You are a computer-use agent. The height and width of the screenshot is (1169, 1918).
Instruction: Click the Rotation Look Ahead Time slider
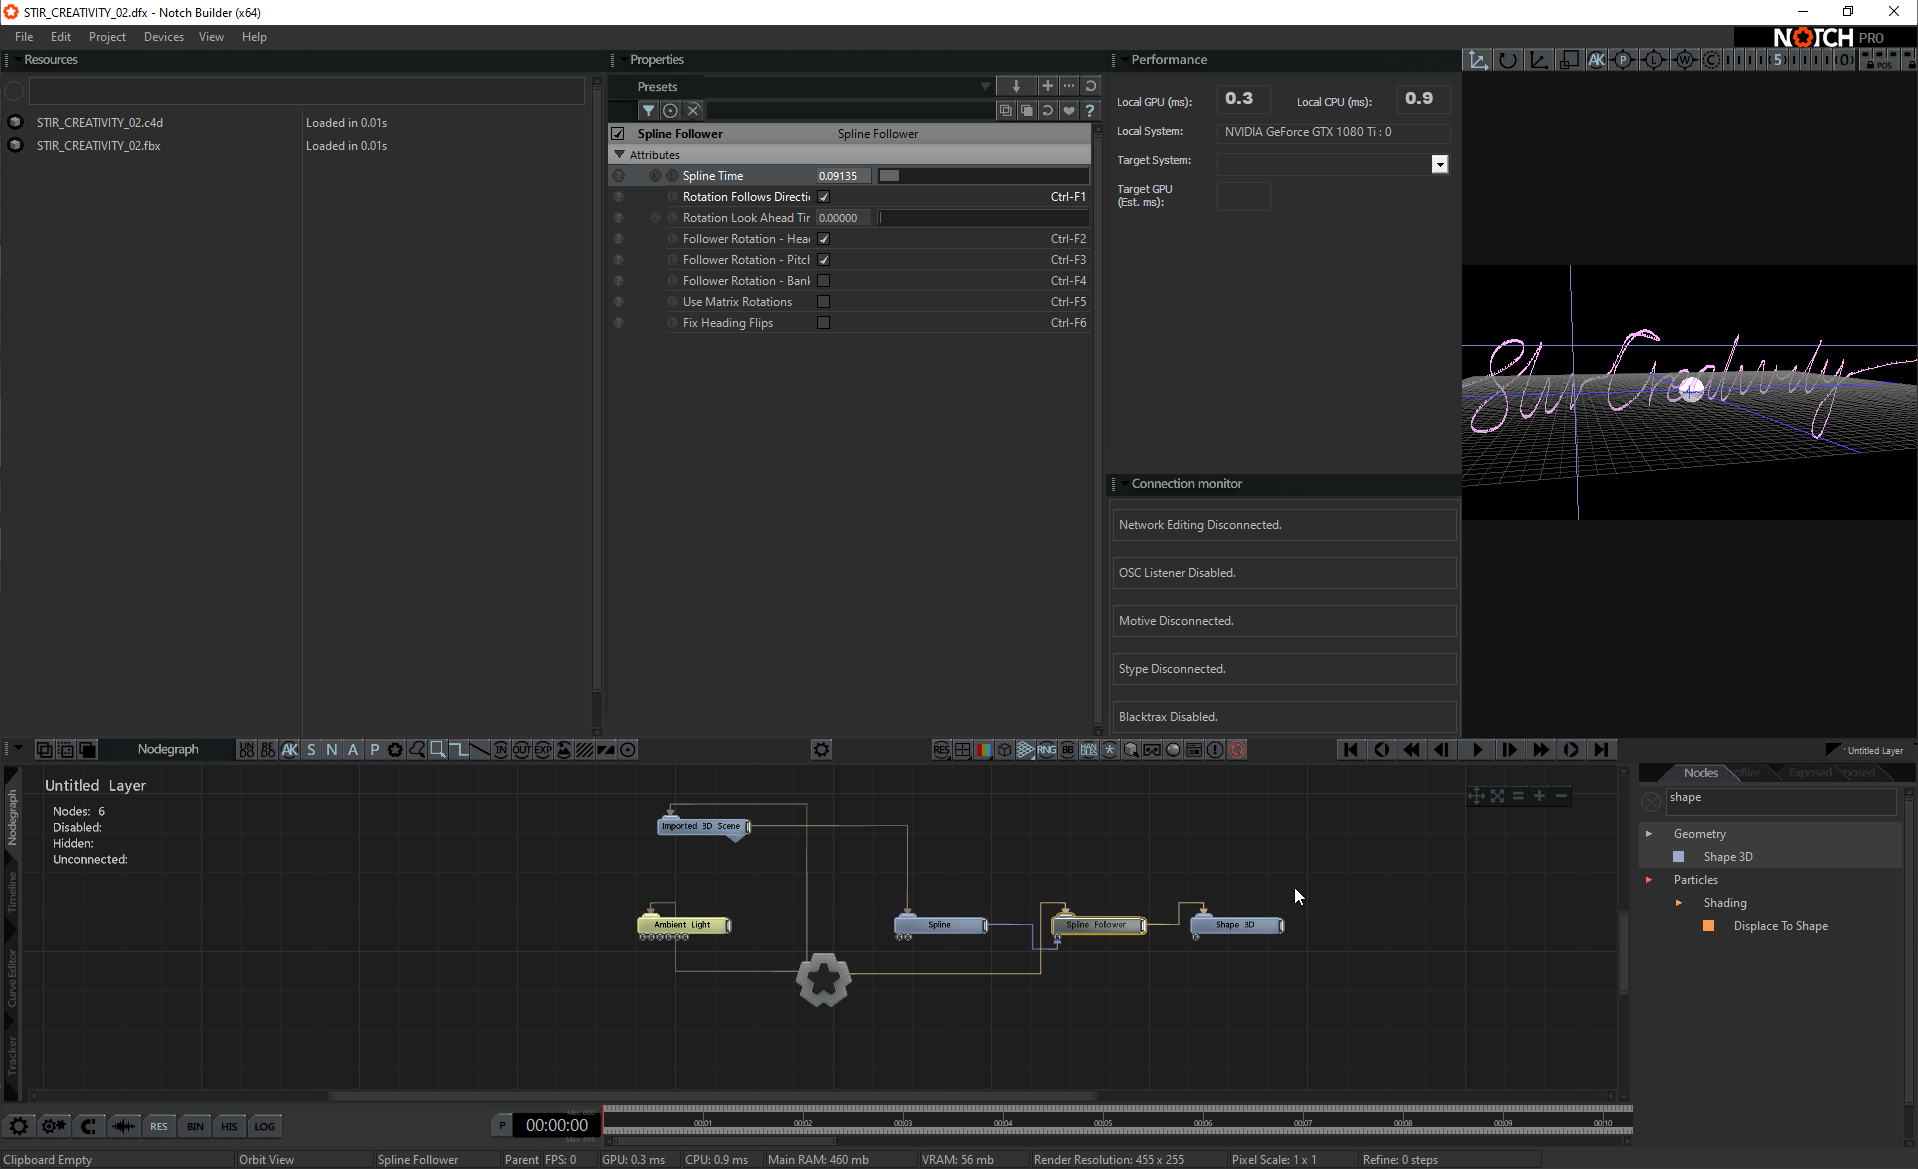(x=983, y=218)
